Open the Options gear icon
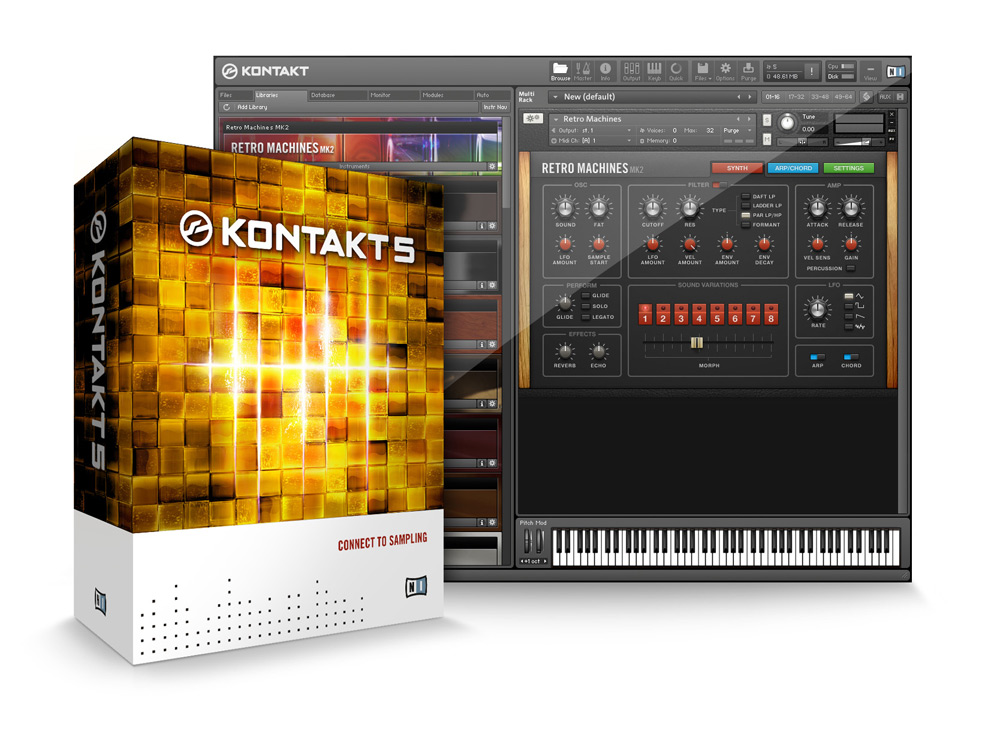Image resolution: width=1000 pixels, height=734 pixels. pyautogui.click(x=724, y=67)
